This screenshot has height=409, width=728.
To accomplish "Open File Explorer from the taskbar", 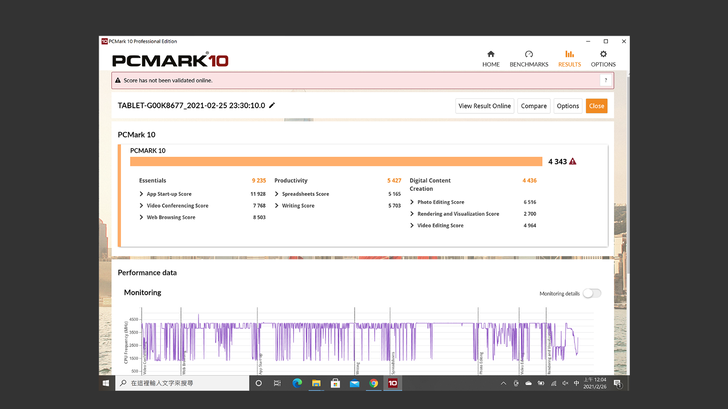I will coord(316,383).
